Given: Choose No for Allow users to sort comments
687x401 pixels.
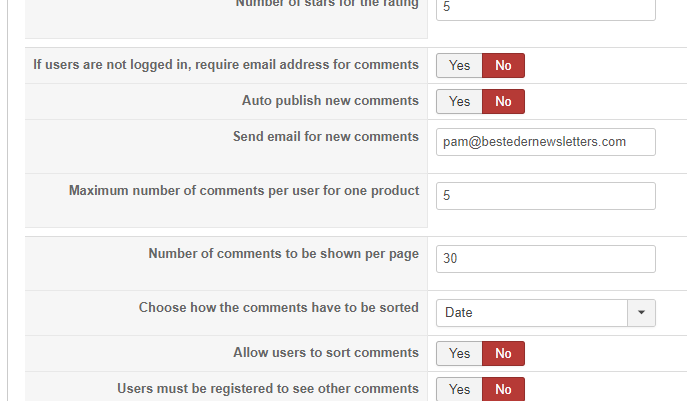Looking at the screenshot, I should click(x=503, y=354).
